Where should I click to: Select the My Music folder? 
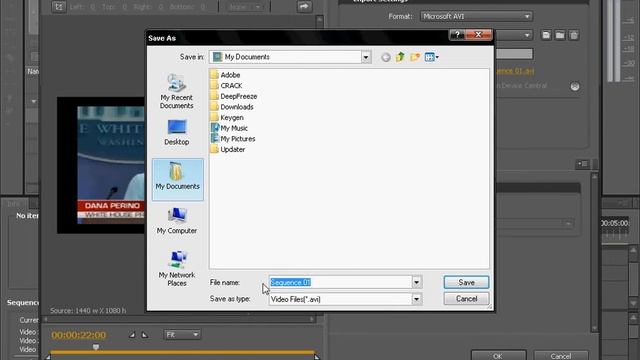pyautogui.click(x=229, y=128)
